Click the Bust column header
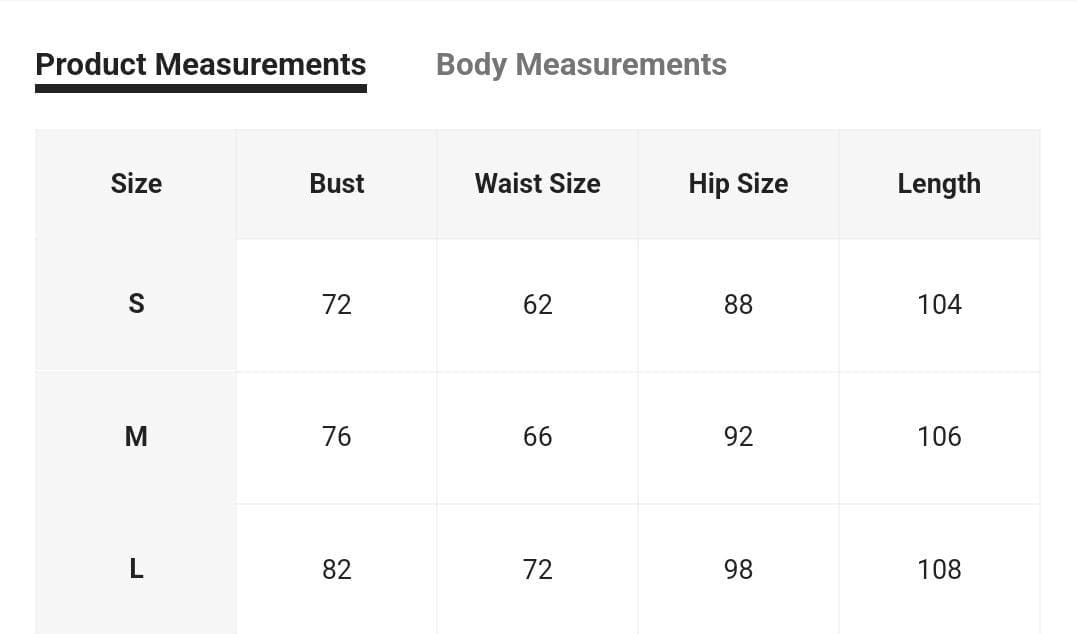The height and width of the screenshot is (634, 1077). click(337, 183)
